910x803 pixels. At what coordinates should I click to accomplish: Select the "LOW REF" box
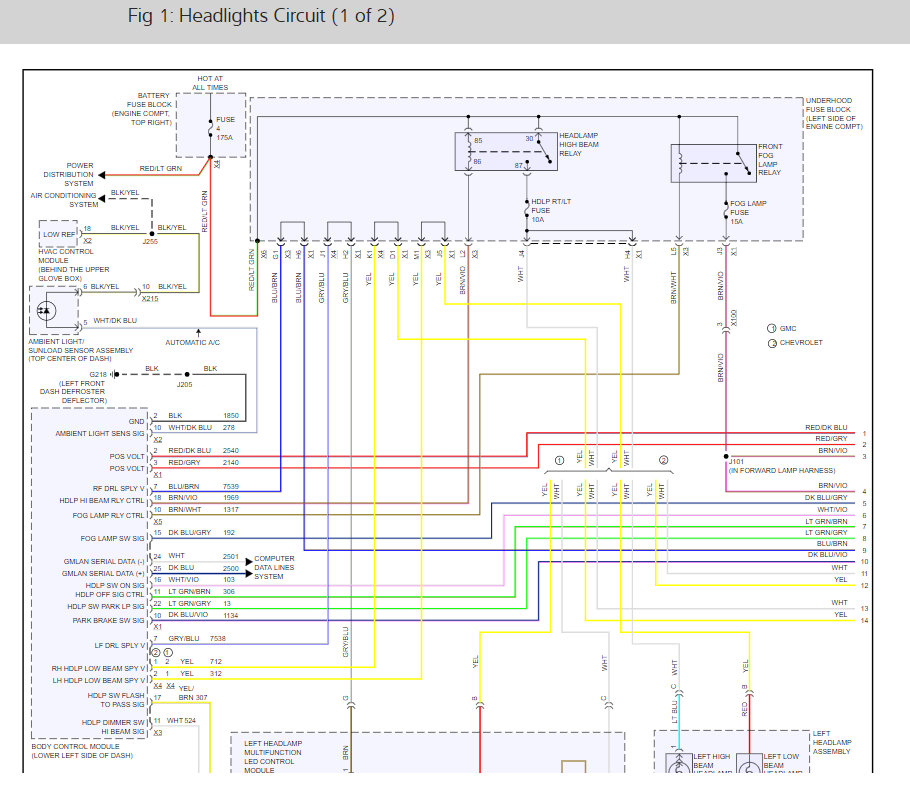point(59,234)
